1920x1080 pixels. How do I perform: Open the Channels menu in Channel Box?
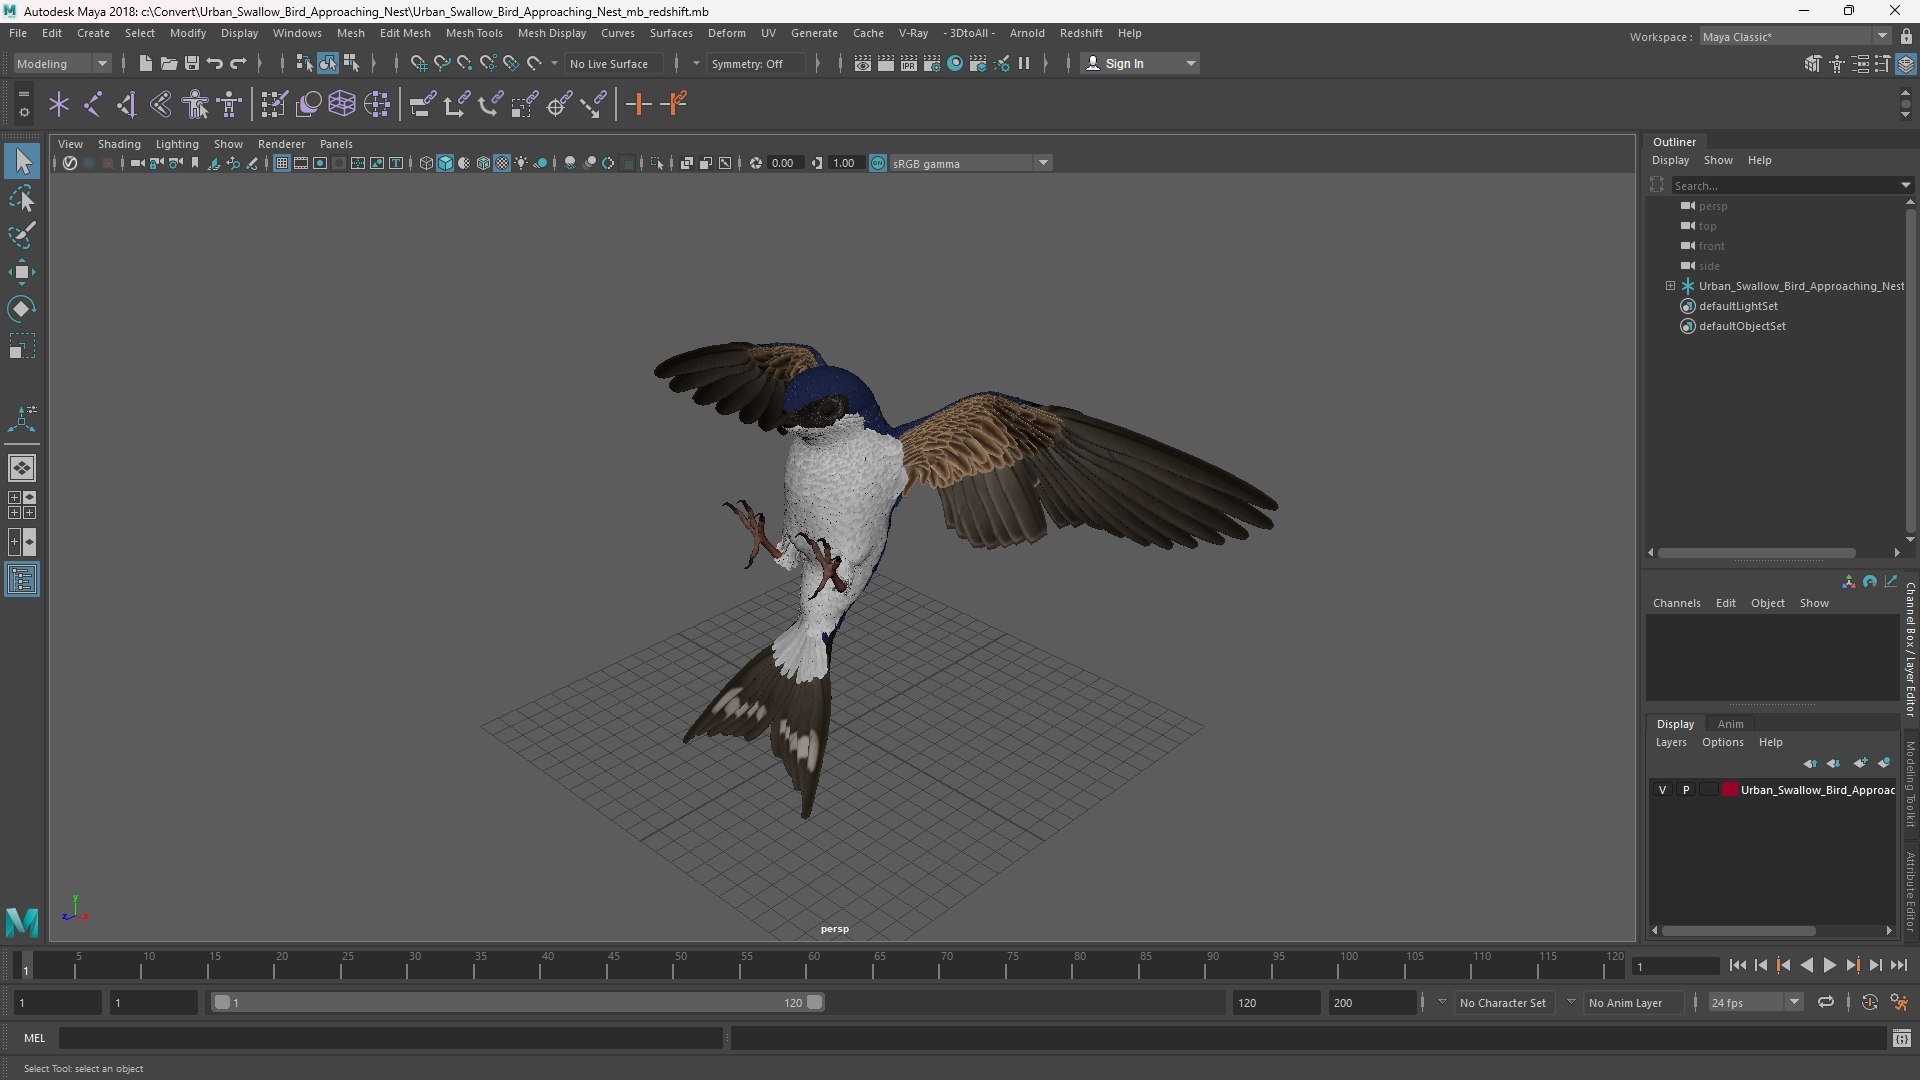click(x=1676, y=603)
